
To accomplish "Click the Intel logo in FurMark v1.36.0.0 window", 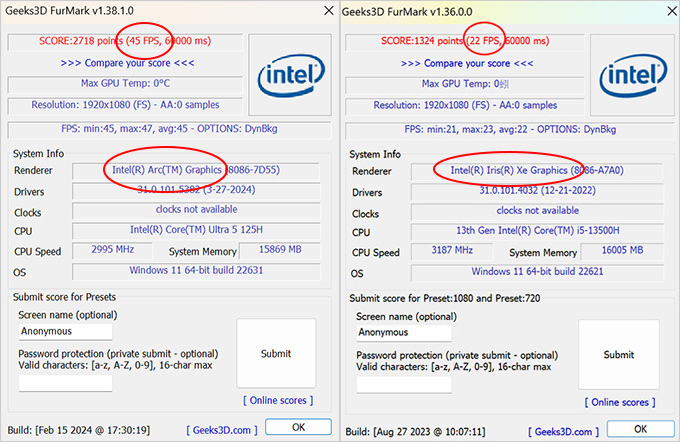I will tap(633, 75).
